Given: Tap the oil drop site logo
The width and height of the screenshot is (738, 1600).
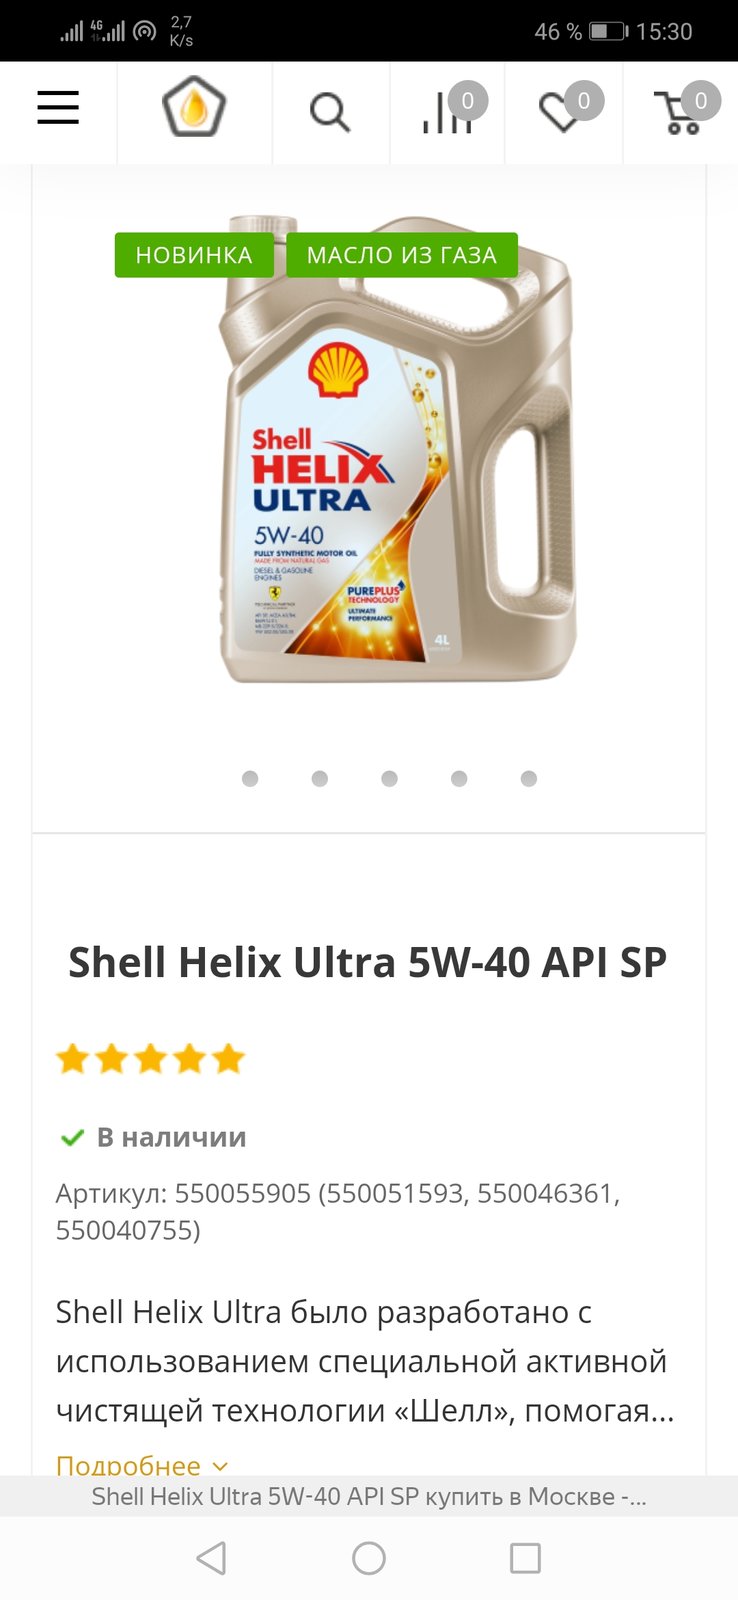Looking at the screenshot, I should click(194, 108).
